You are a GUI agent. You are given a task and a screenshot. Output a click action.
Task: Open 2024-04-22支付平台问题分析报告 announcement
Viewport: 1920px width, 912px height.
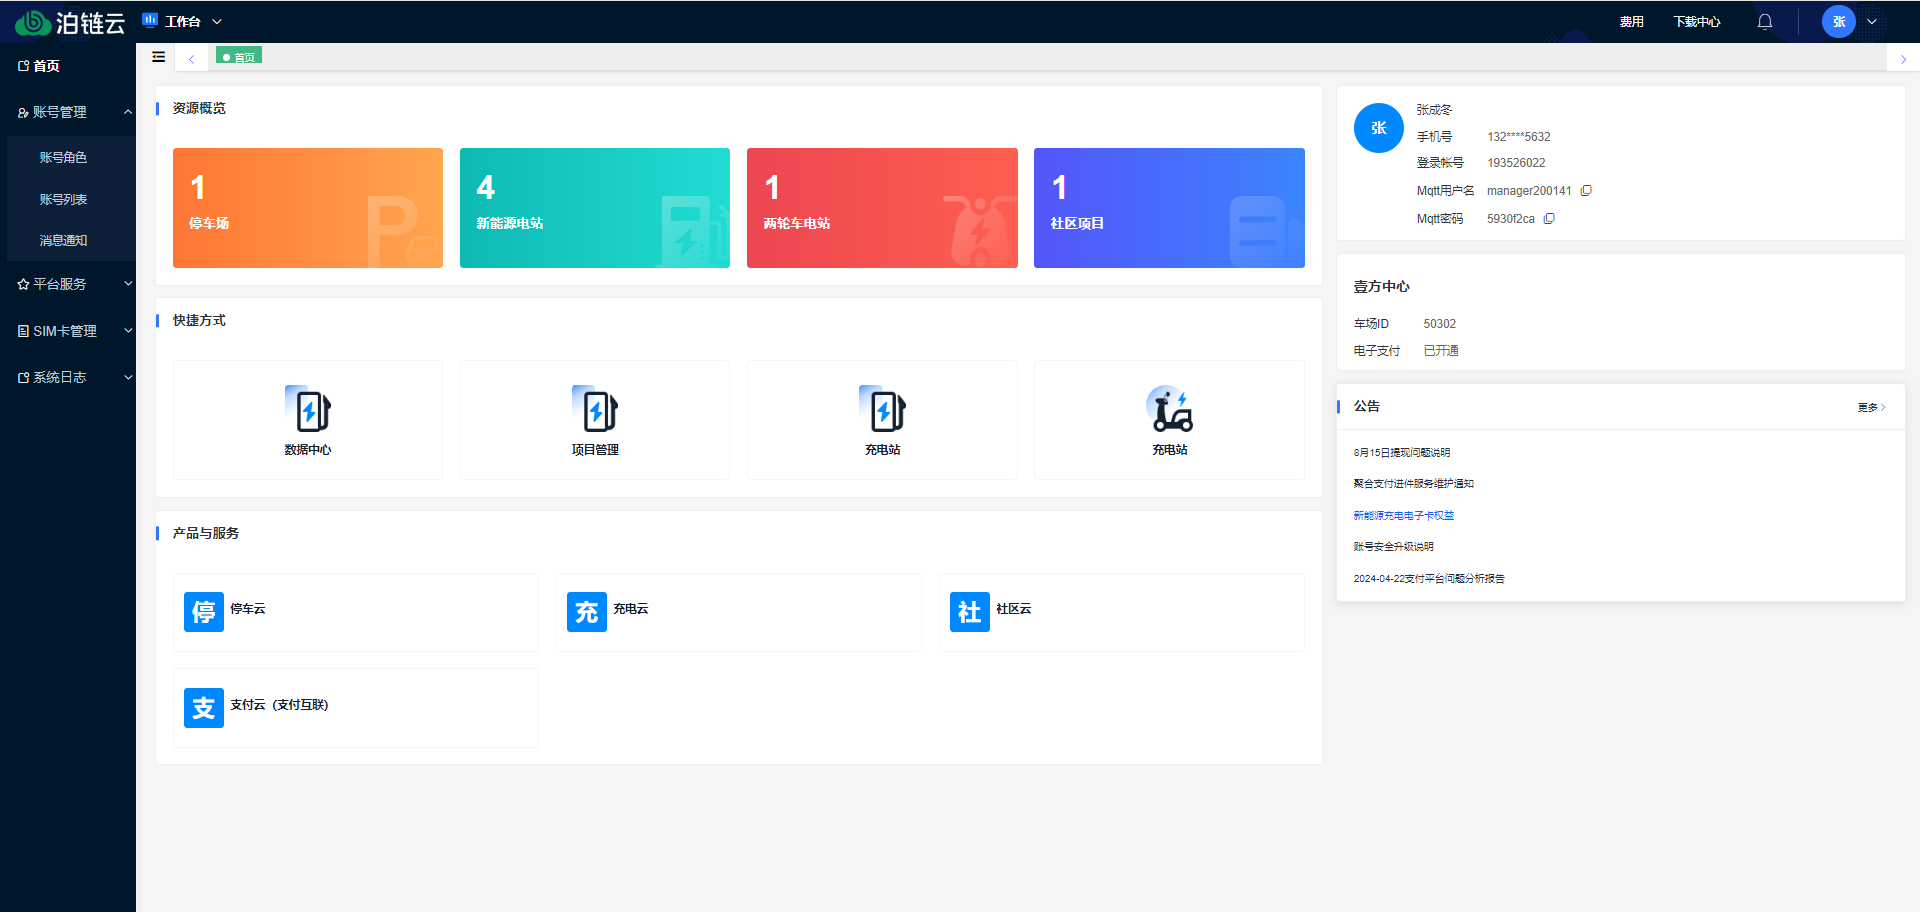coord(1428,579)
